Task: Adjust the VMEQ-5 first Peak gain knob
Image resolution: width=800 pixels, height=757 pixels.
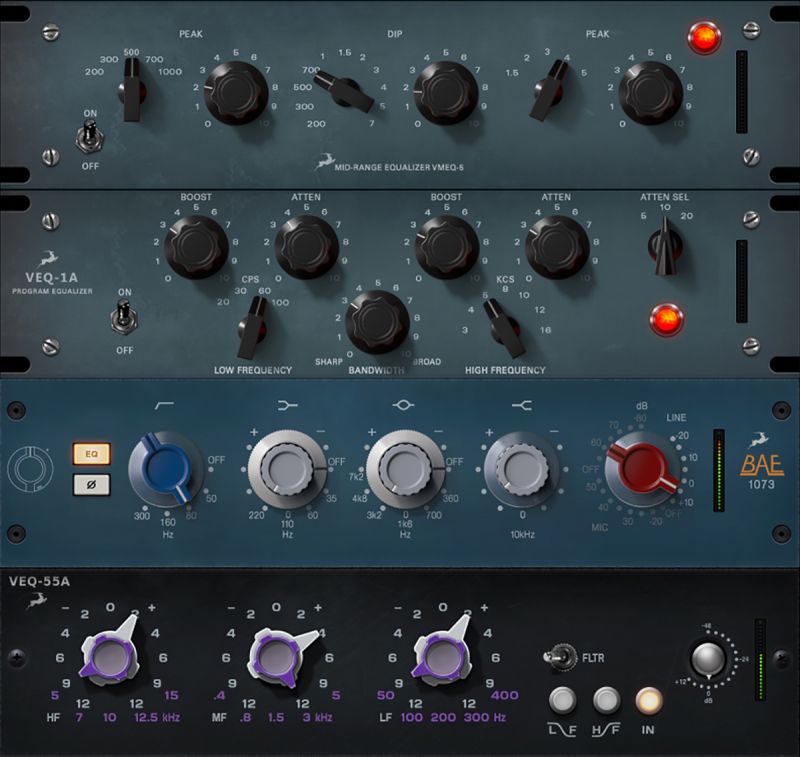Action: click(x=236, y=93)
